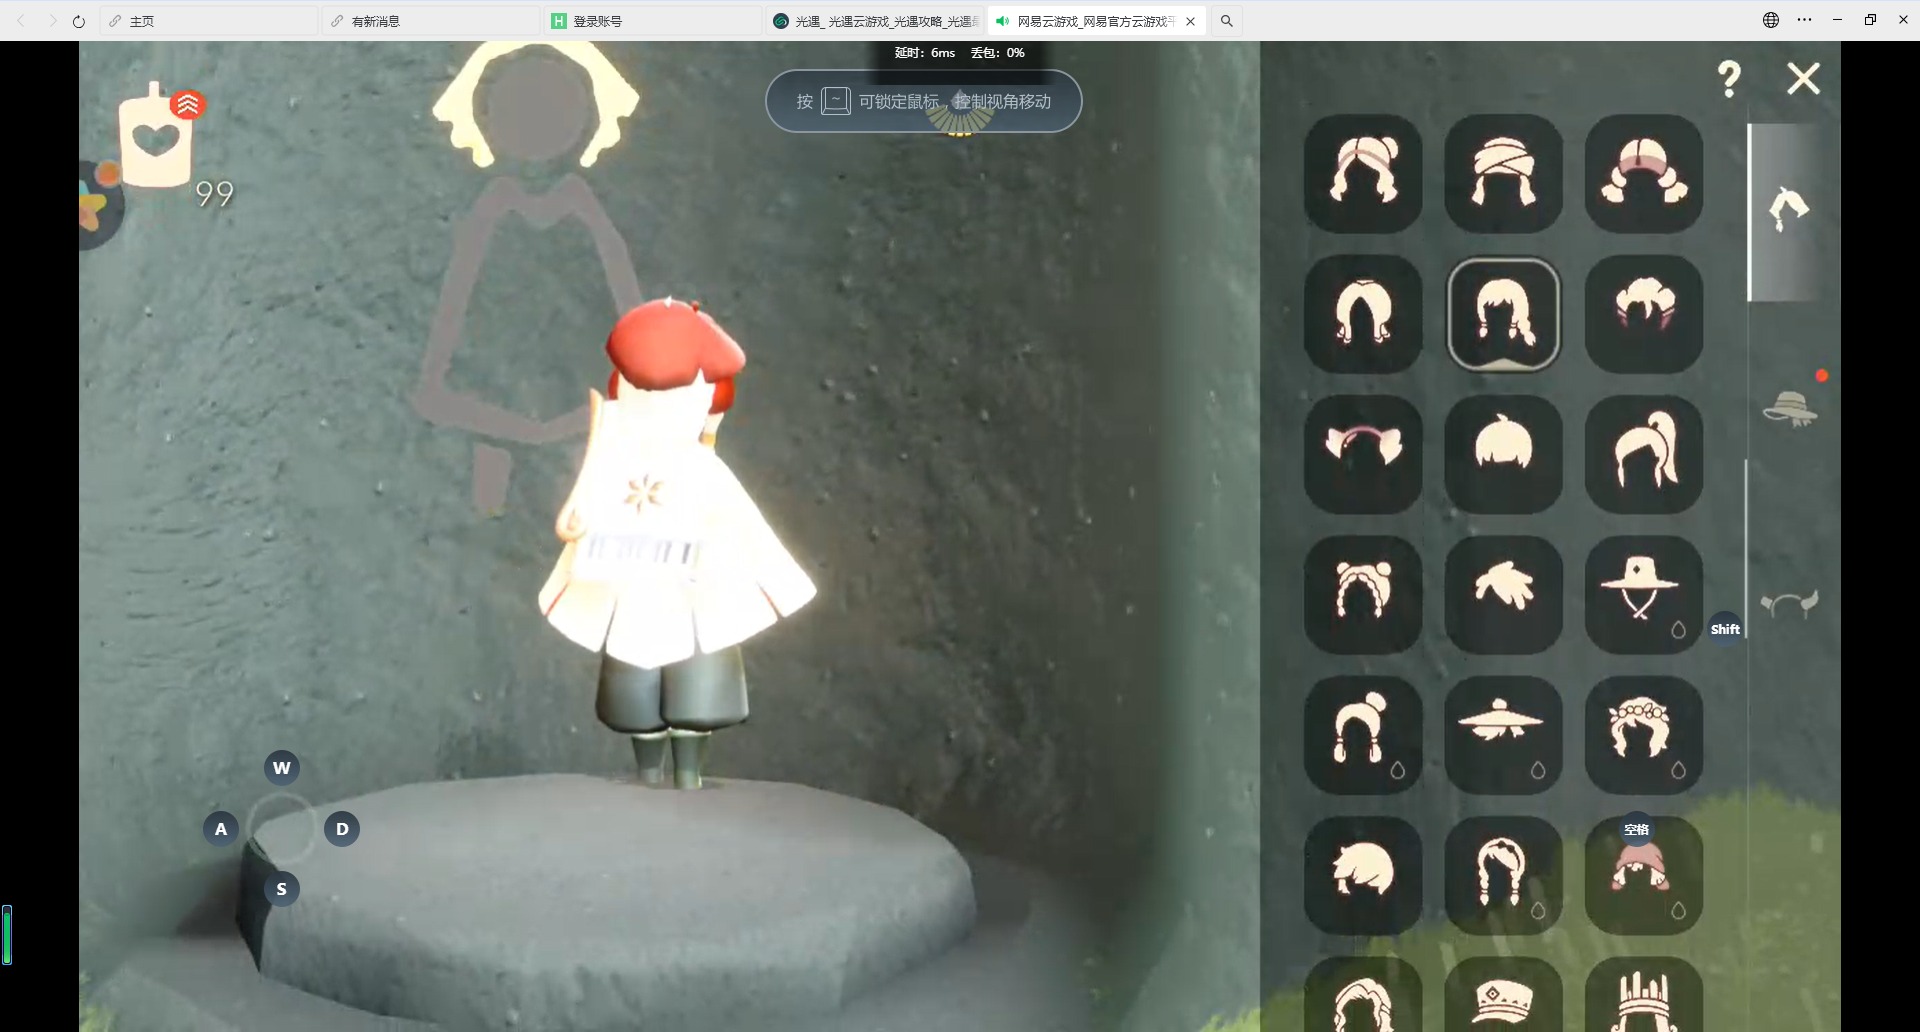Open the browser search magnifier
Image resolution: width=1920 pixels, height=1032 pixels.
tap(1227, 21)
